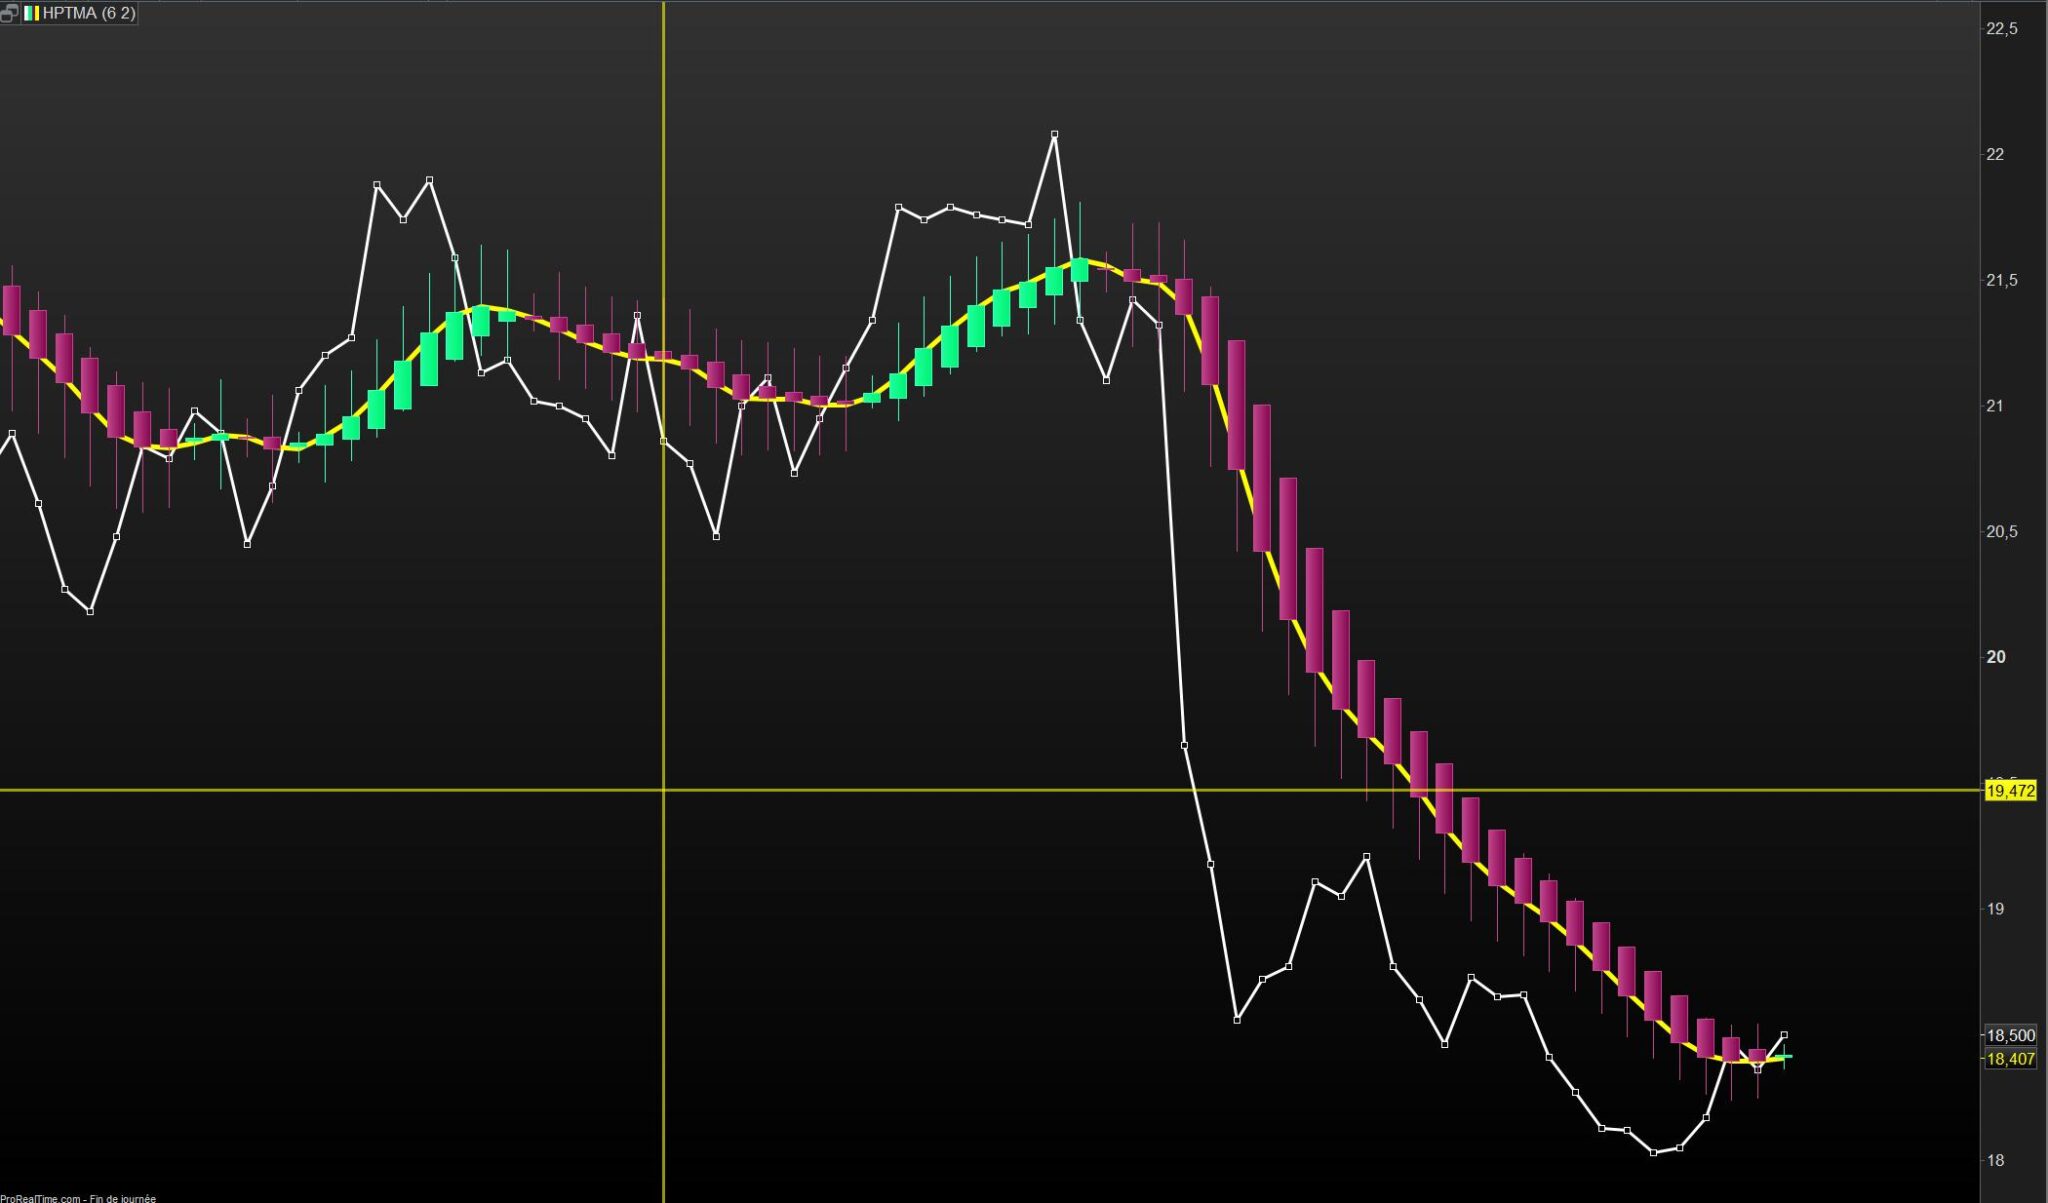Click the final small green candle at right
This screenshot has height=1203, width=2048.
pos(1784,1056)
